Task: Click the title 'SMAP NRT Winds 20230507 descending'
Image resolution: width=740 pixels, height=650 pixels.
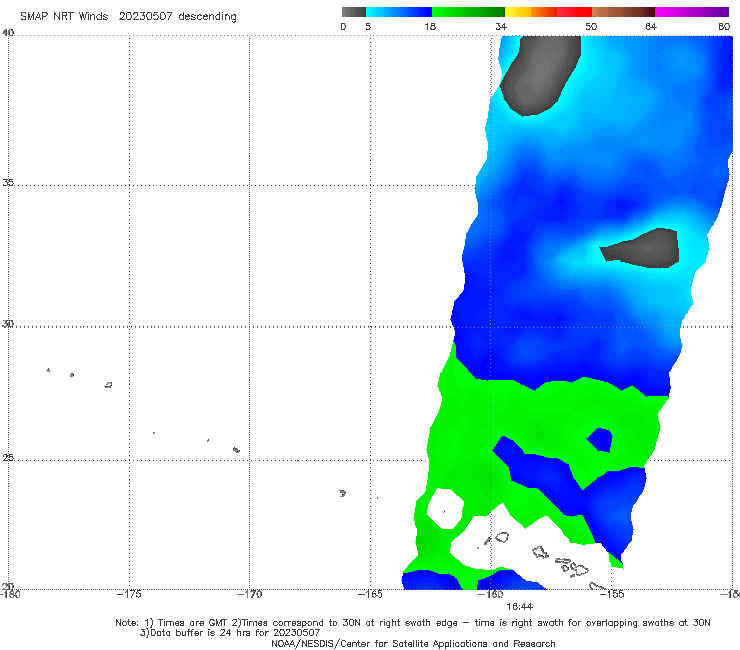Action: (x=128, y=17)
